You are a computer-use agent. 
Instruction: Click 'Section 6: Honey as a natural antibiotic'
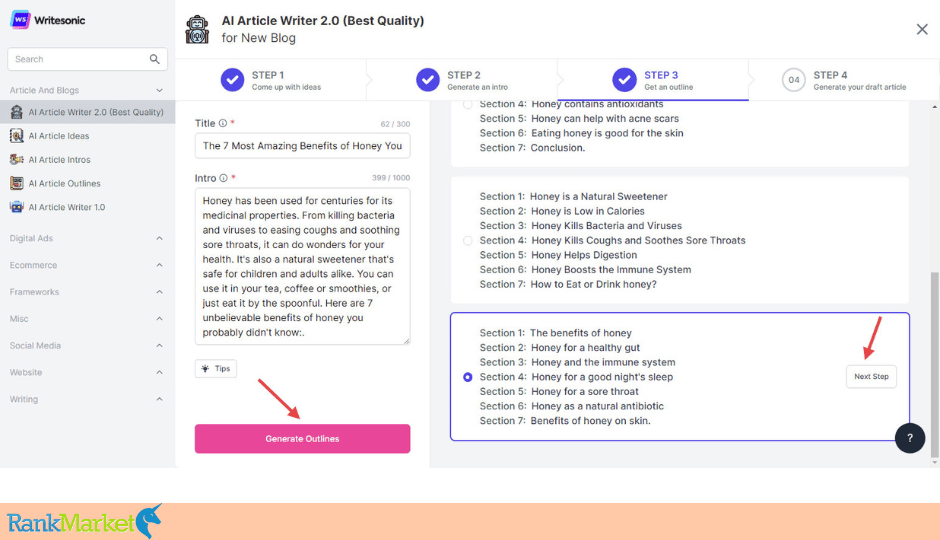[x=571, y=406]
